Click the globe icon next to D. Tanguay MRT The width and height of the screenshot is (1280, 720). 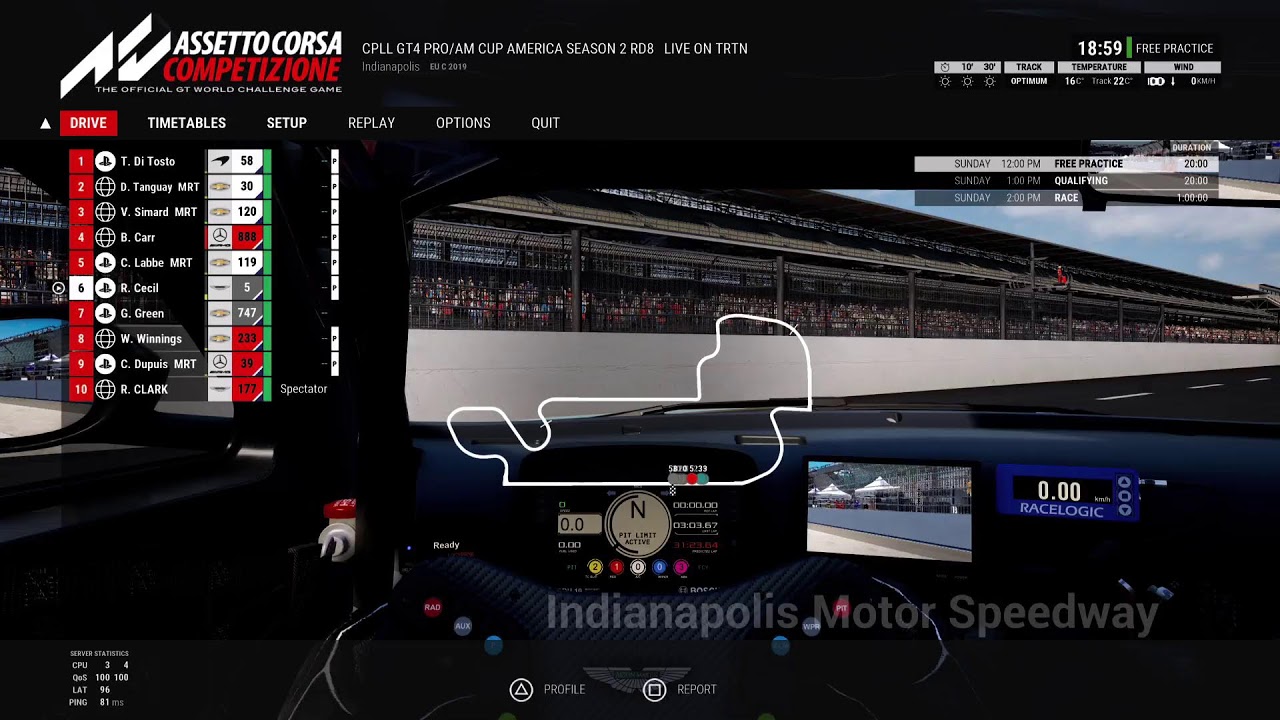pos(105,186)
